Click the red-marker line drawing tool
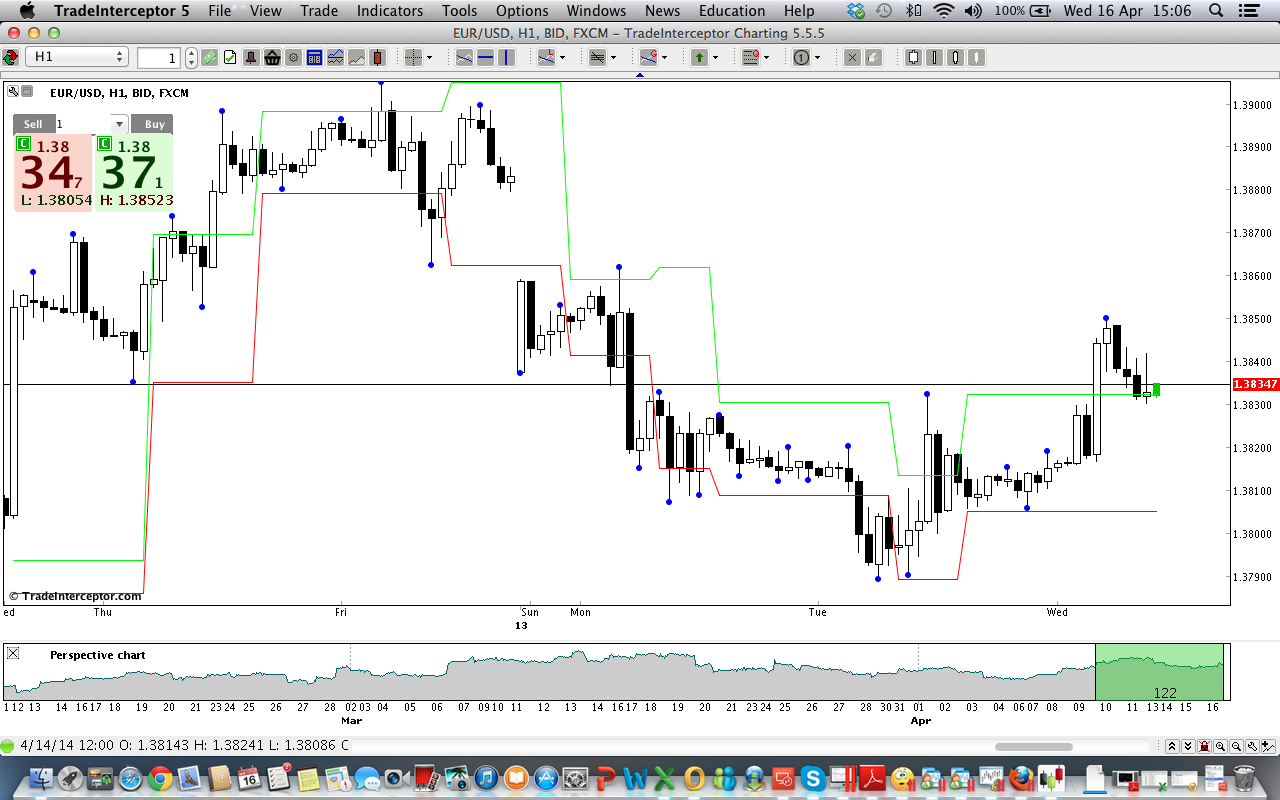 tap(546, 57)
